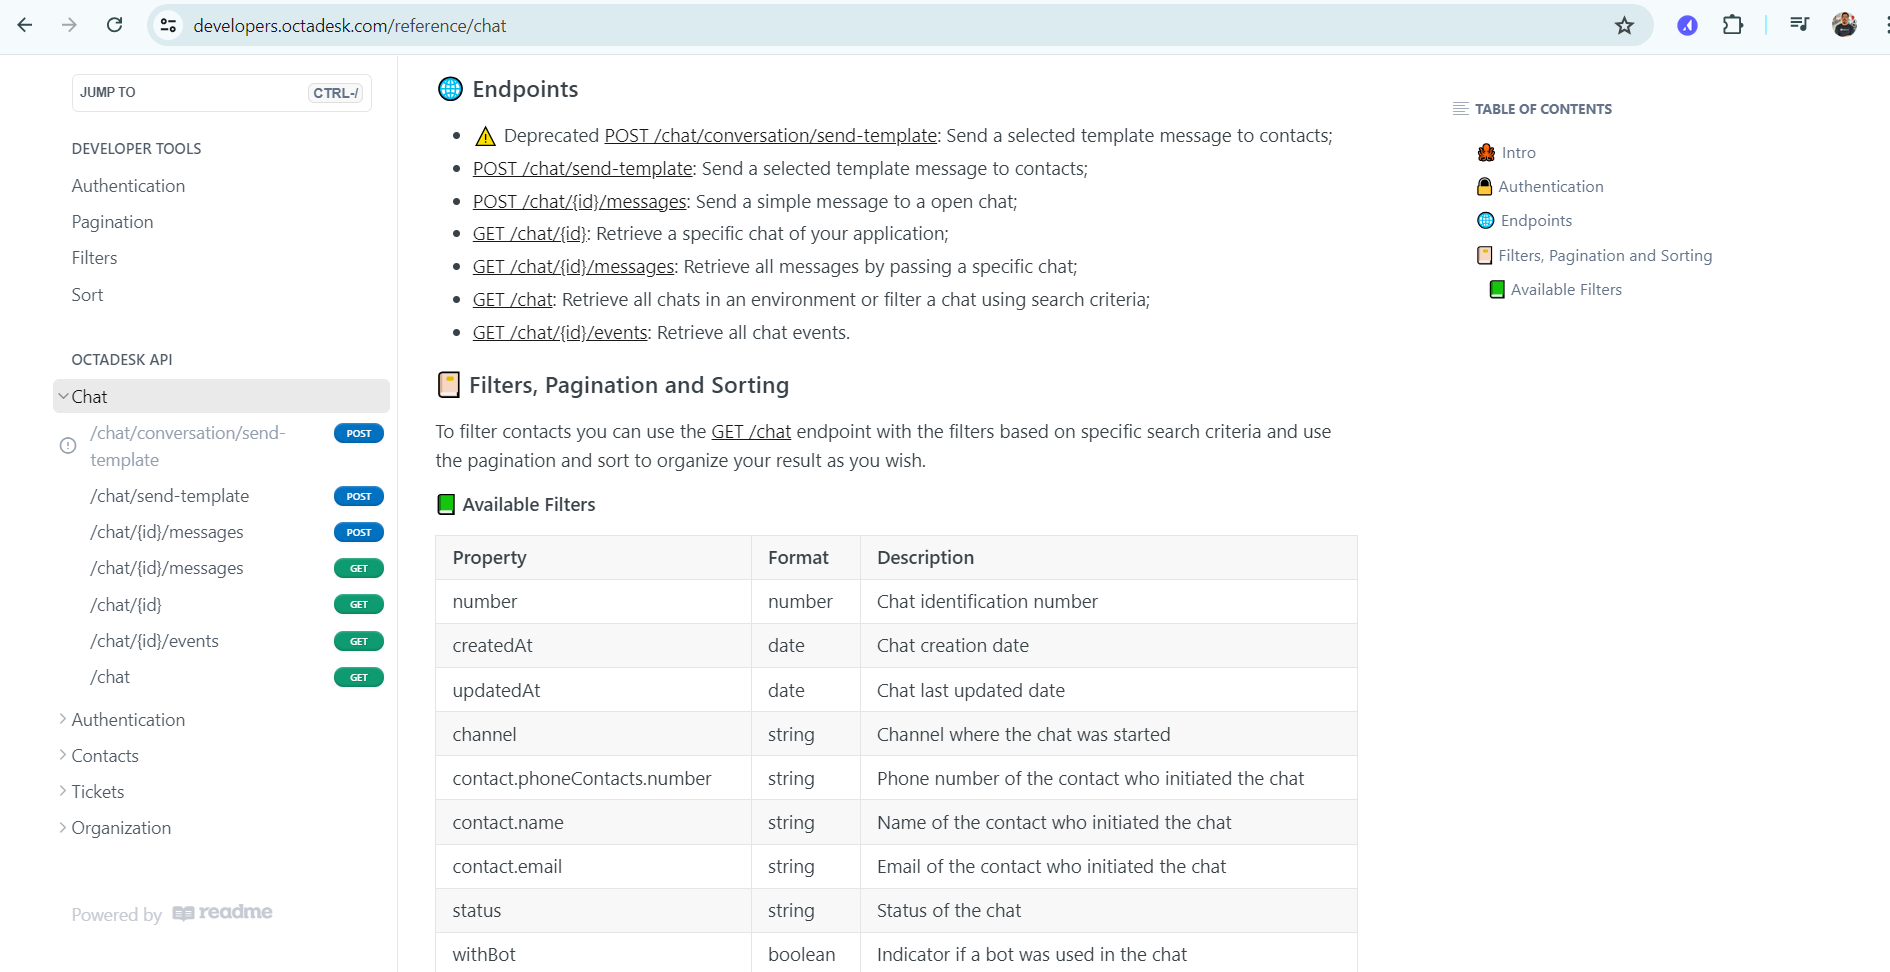The height and width of the screenshot is (972, 1890).
Task: Select the updatedAt property cell
Action: point(593,690)
